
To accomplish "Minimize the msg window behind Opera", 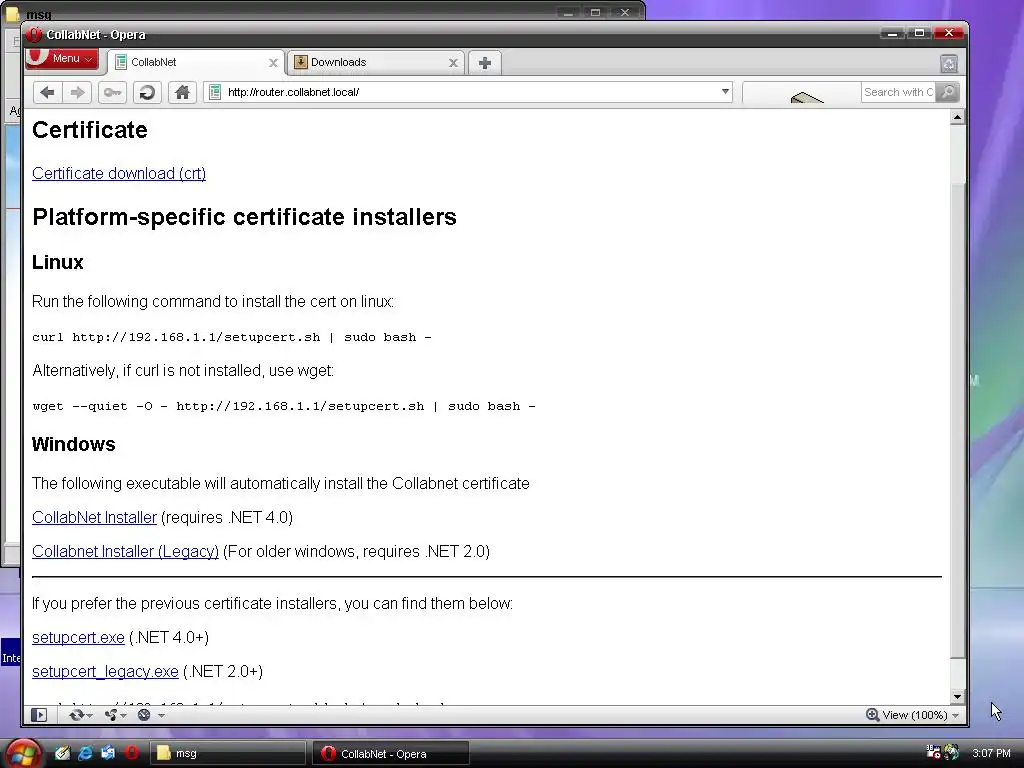I will point(568,12).
